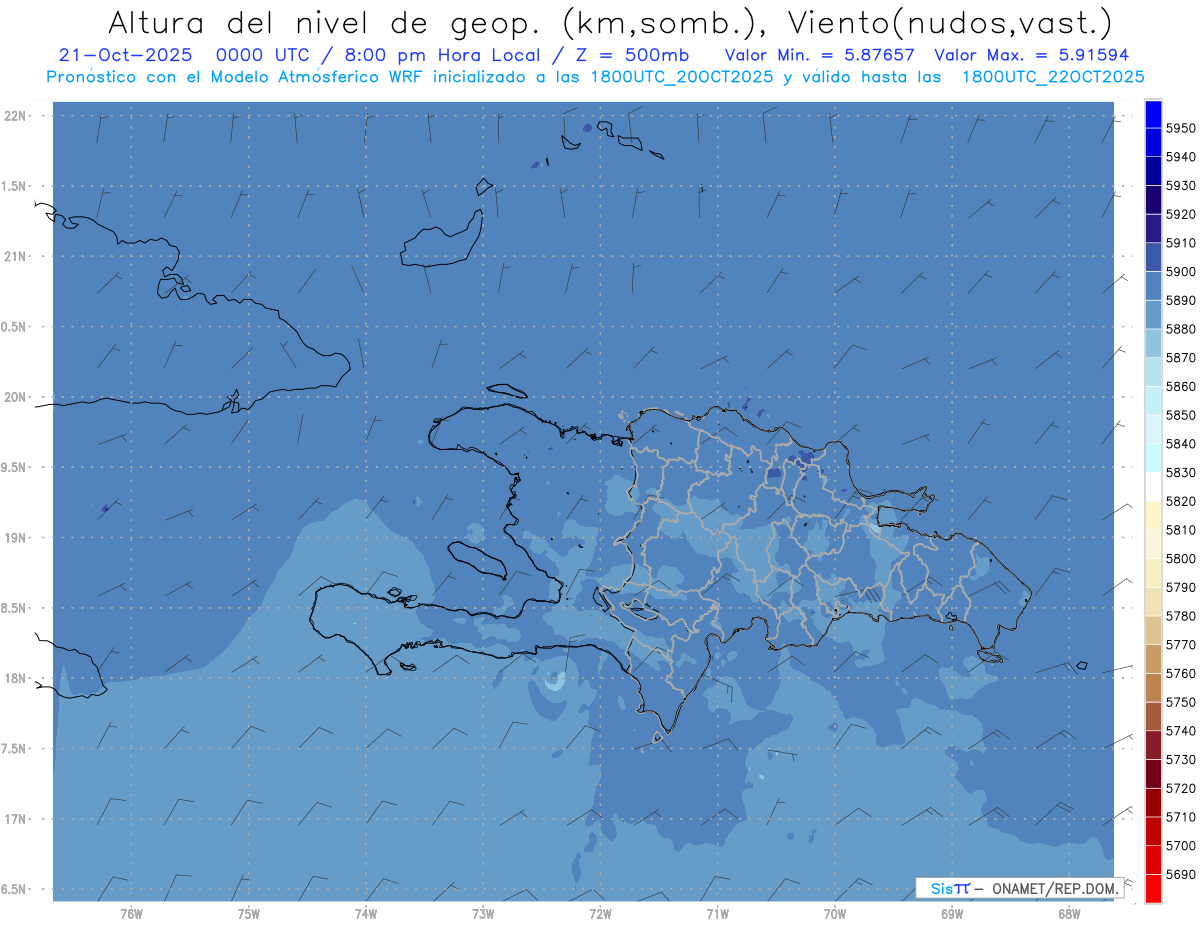1200x927 pixels.
Task: Click the white colorbar swatch between 5830 and 5820
Action: pyautogui.click(x=1153, y=487)
